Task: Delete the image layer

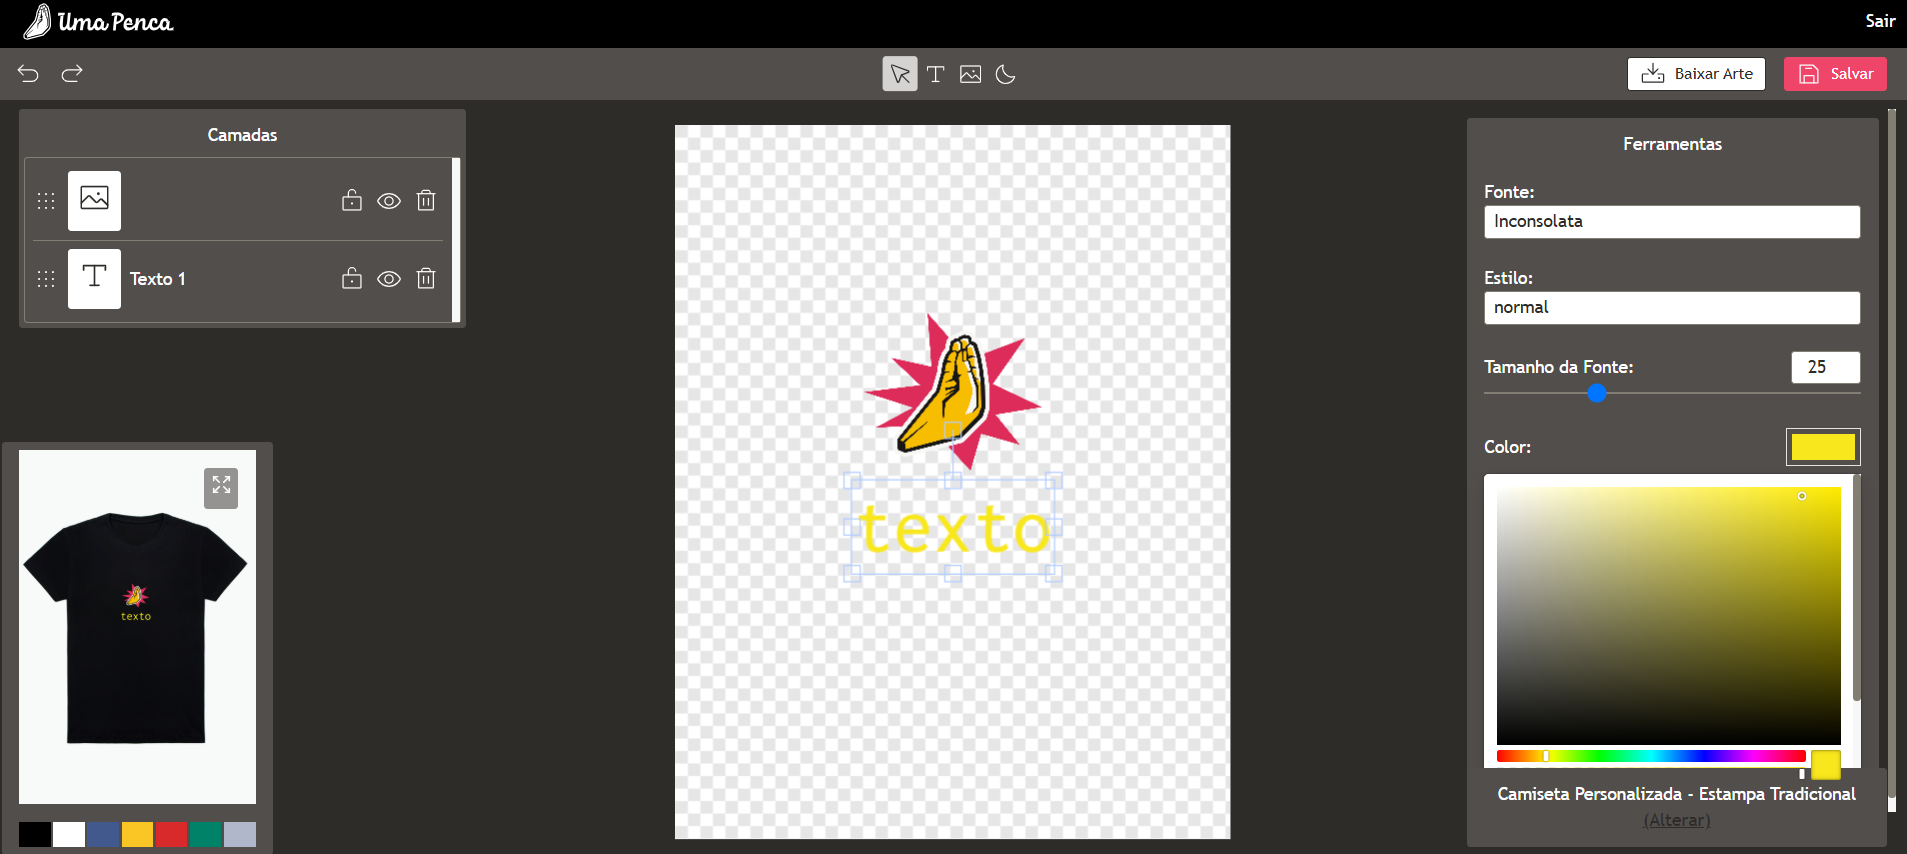Action: [x=426, y=201]
